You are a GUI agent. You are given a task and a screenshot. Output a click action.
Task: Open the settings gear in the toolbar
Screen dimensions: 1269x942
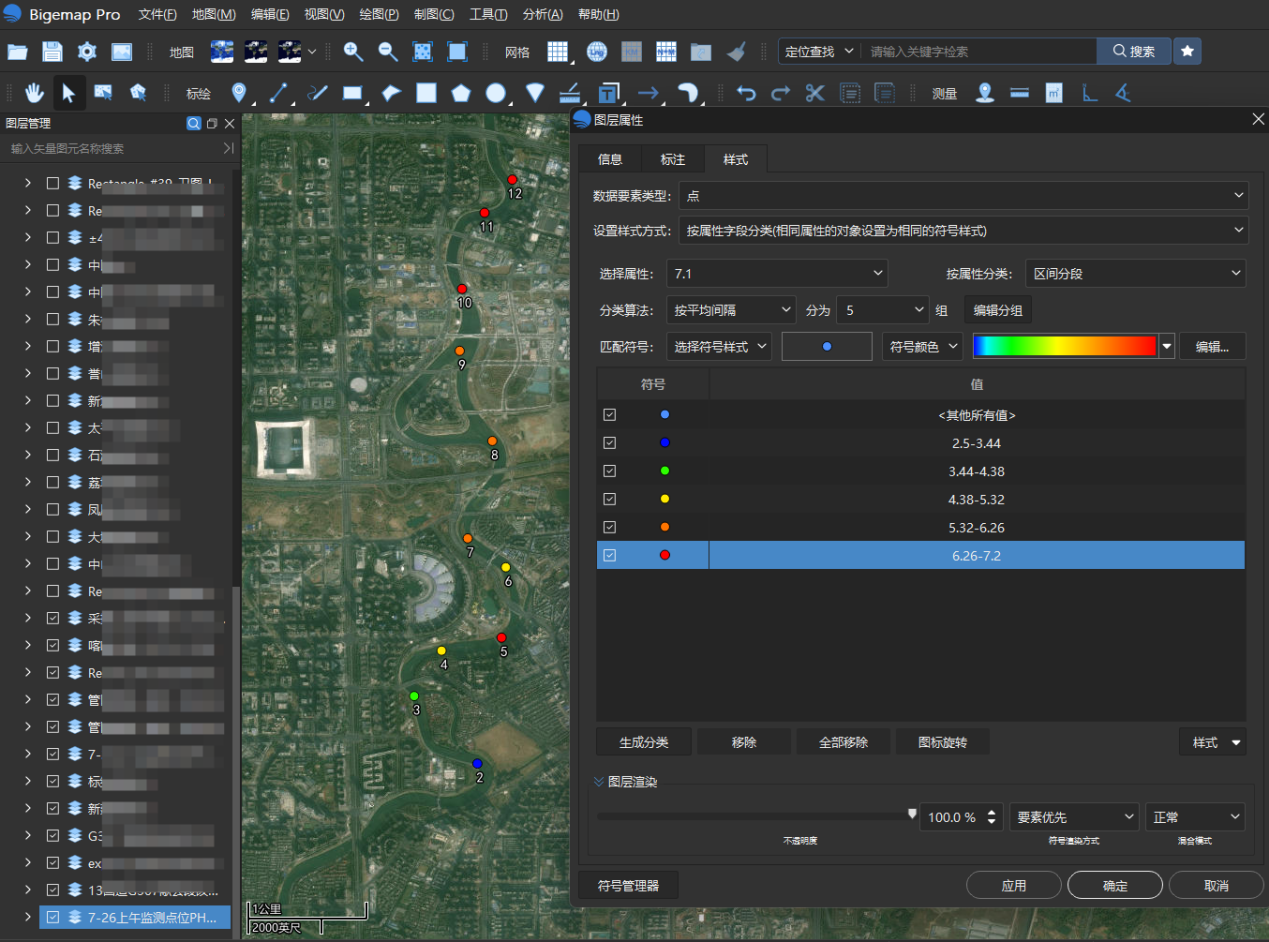point(87,52)
